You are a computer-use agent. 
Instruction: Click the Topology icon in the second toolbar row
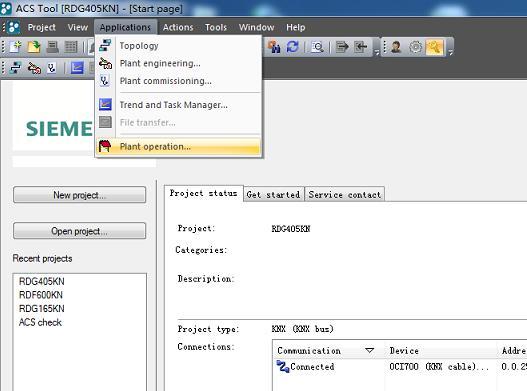15,68
